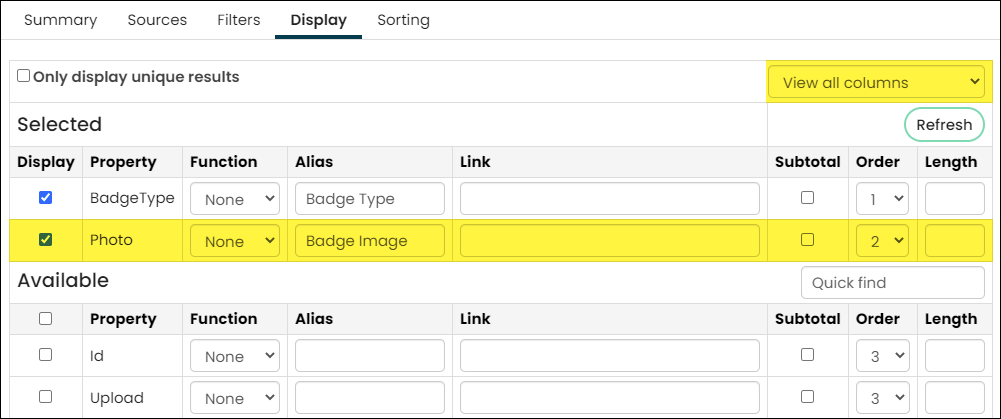Click the Refresh button

944,125
